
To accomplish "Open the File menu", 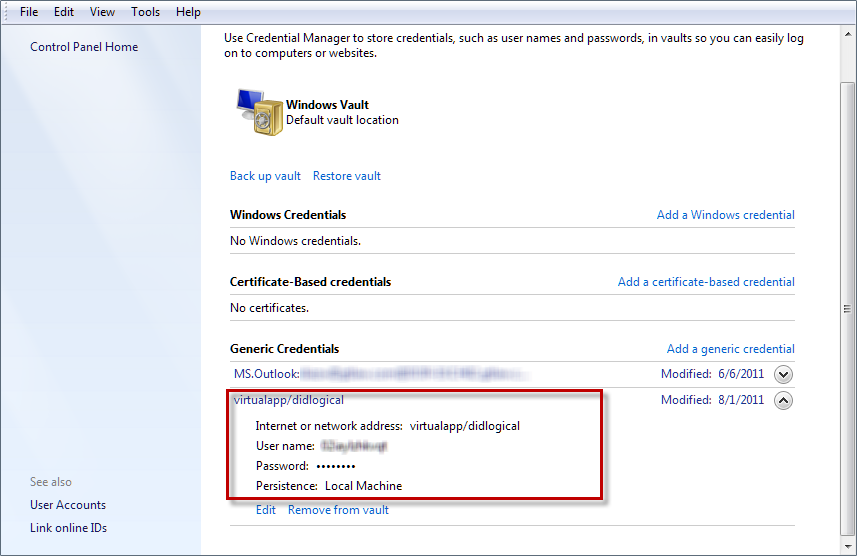I will (x=29, y=12).
